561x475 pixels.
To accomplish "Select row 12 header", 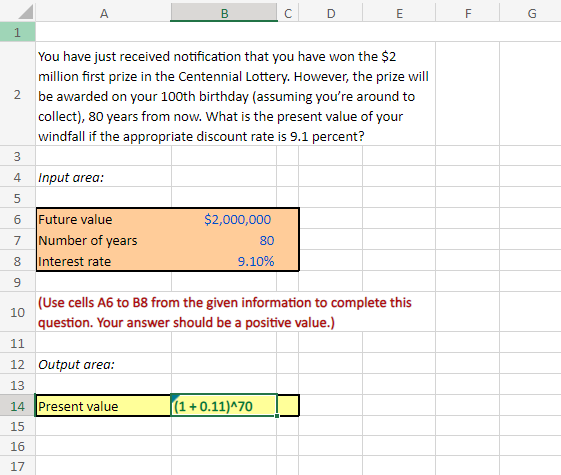I will pyautogui.click(x=18, y=364).
